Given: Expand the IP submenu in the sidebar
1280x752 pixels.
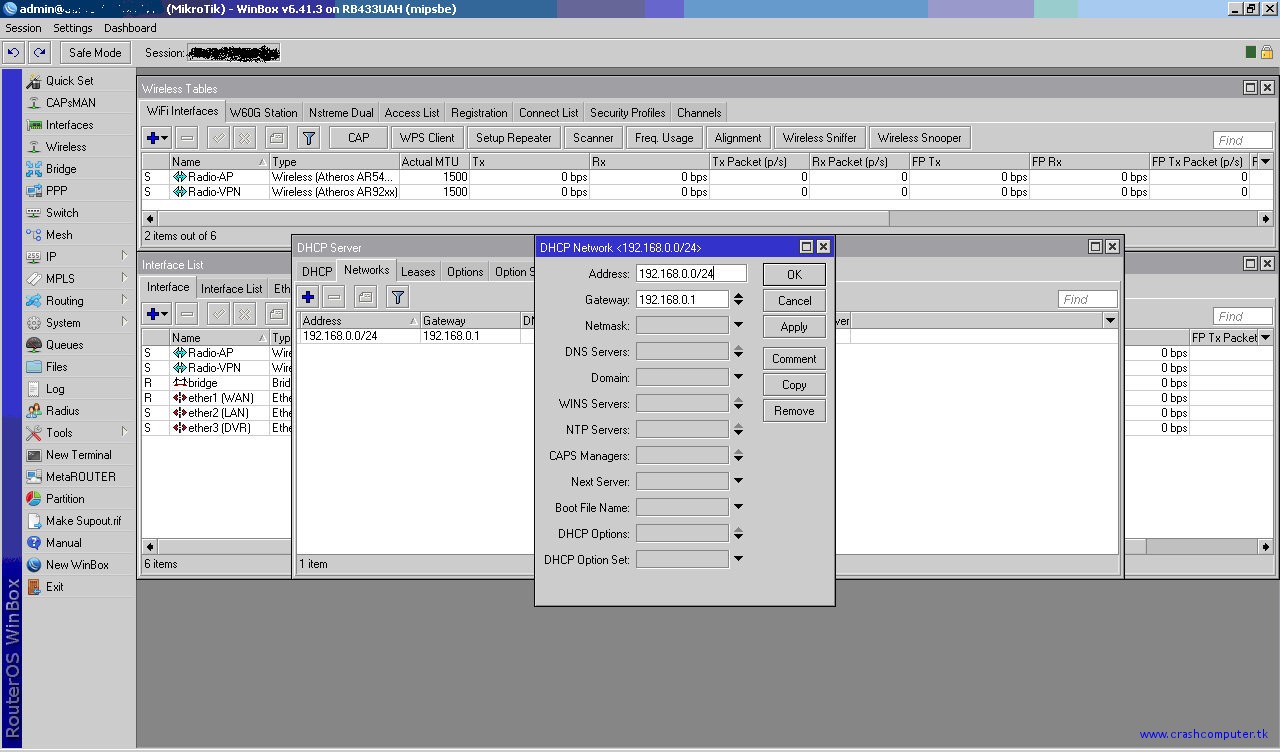Looking at the screenshot, I should click(x=124, y=256).
